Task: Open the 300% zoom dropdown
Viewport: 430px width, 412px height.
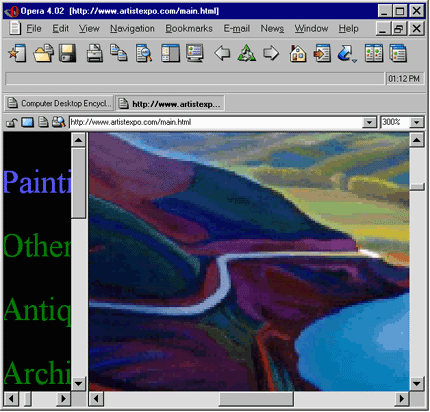Action: (416, 122)
